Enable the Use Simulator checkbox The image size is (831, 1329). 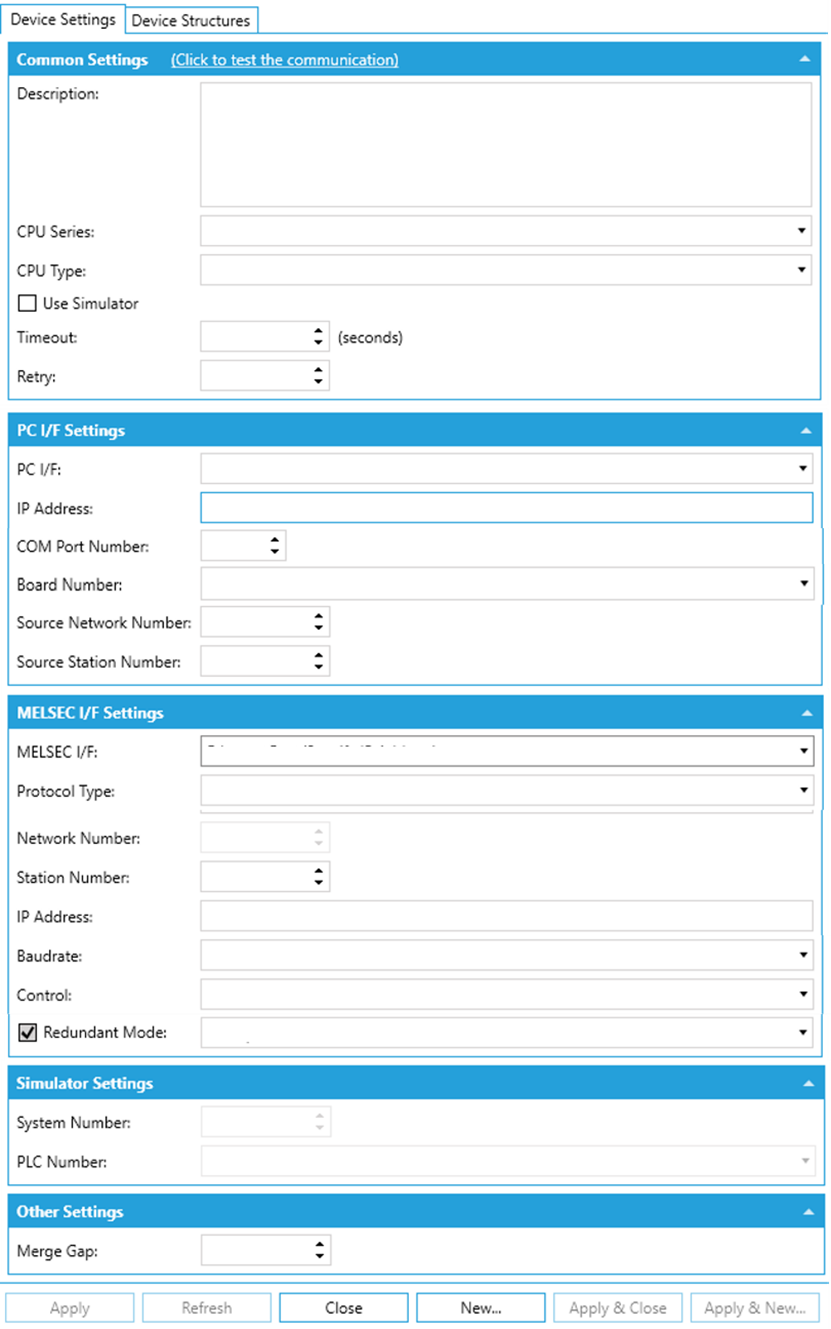click(27, 303)
